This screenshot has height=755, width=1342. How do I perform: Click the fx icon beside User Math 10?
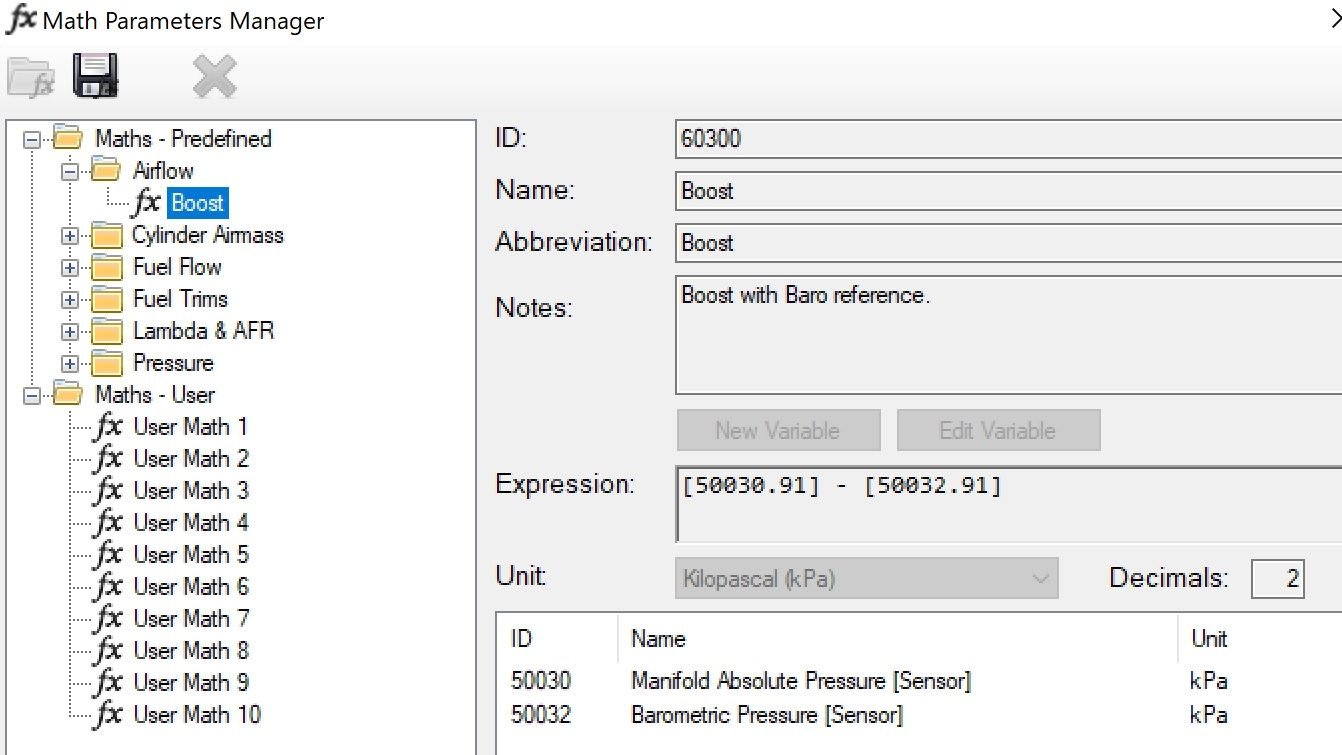point(108,715)
